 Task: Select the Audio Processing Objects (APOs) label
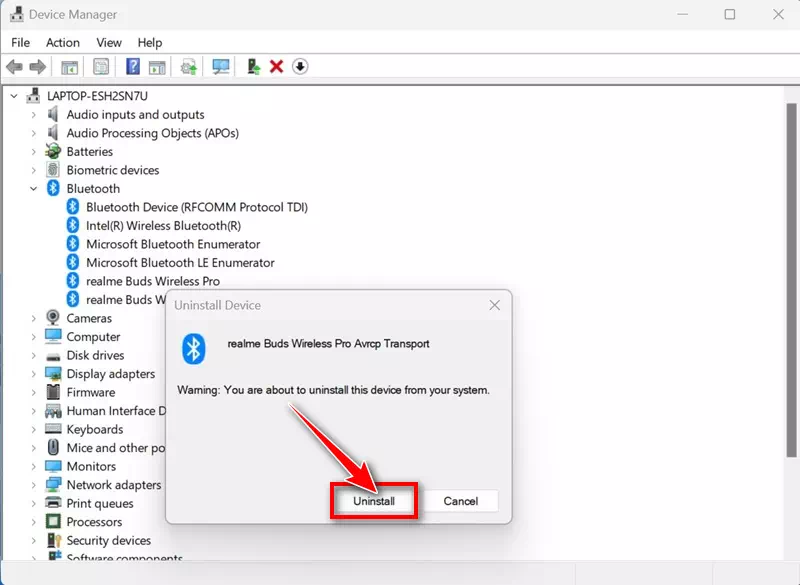[x=153, y=133]
